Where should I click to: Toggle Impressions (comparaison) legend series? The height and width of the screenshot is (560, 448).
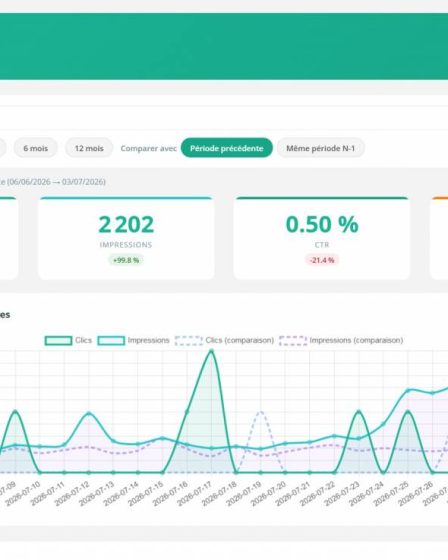(341, 340)
